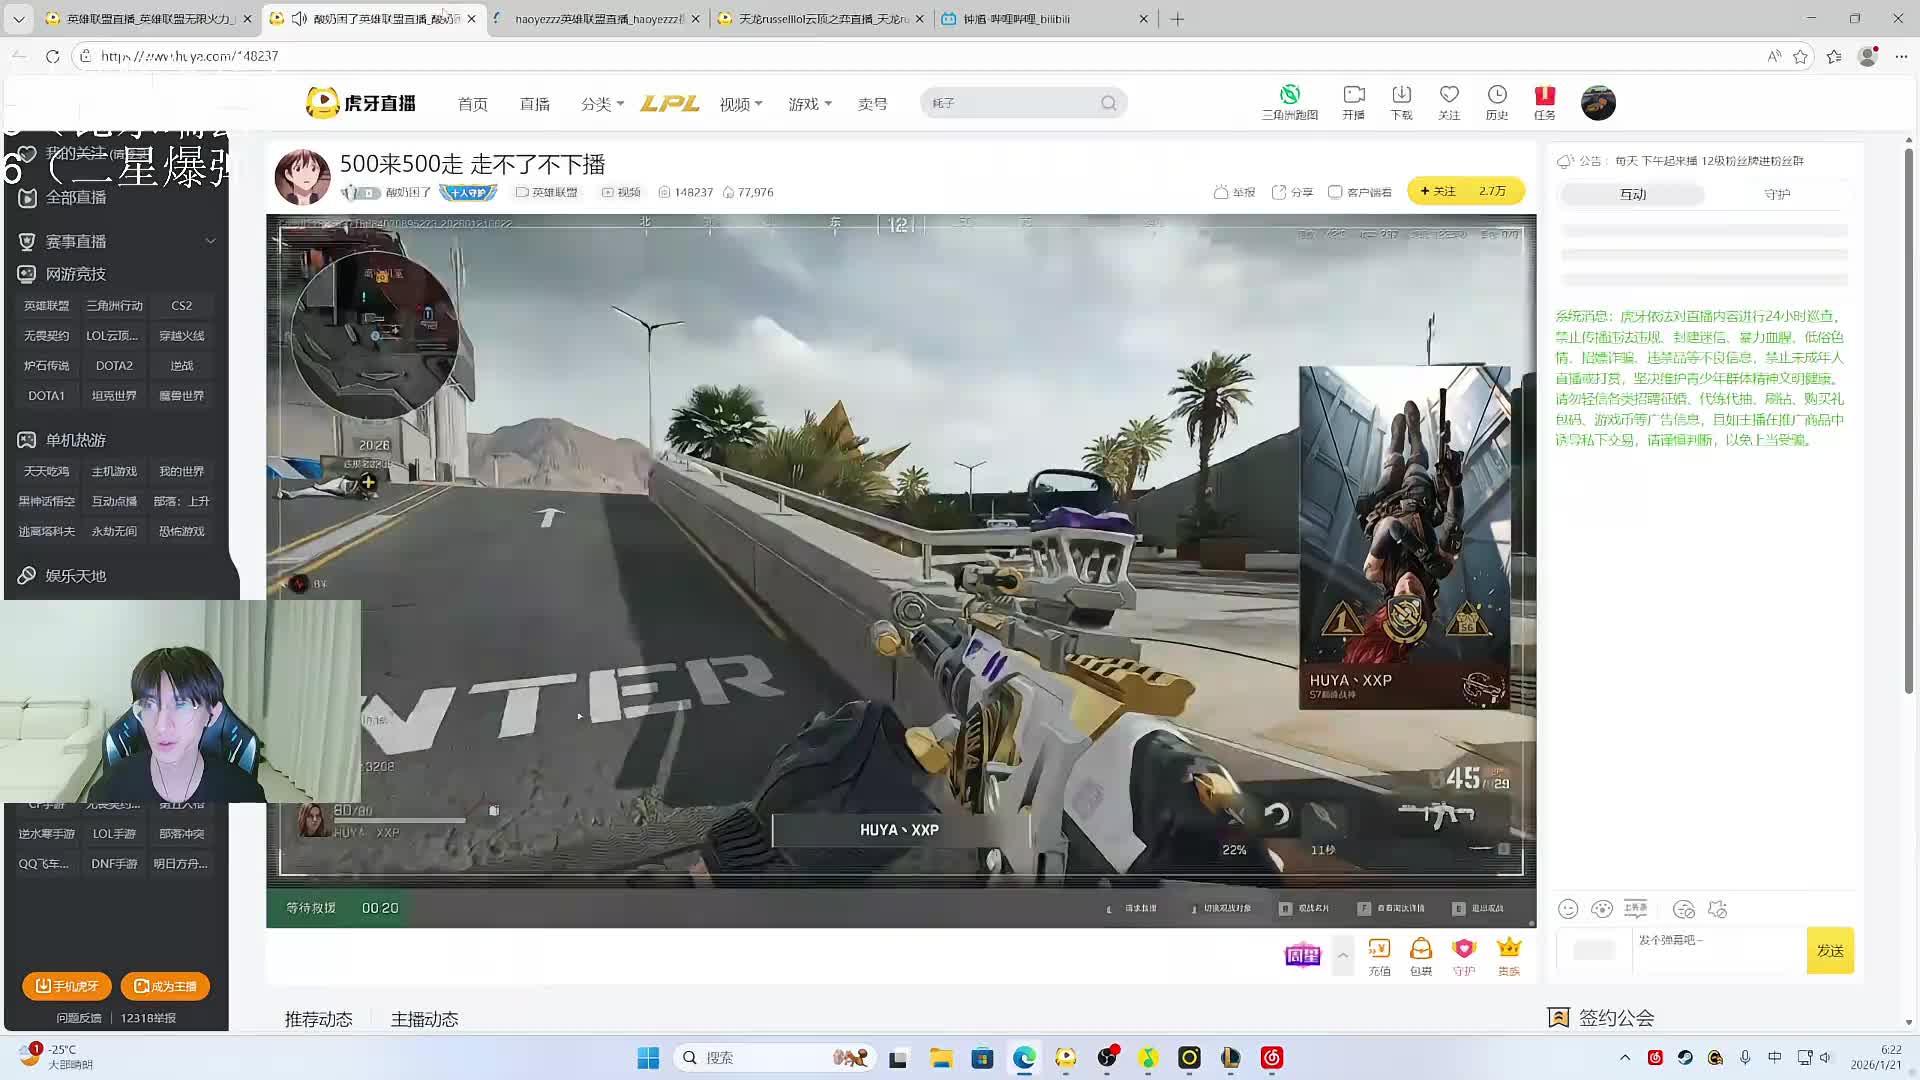Click the 下载 download icon in header
Image resolution: width=1920 pixels, height=1080 pixels.
(x=1401, y=95)
